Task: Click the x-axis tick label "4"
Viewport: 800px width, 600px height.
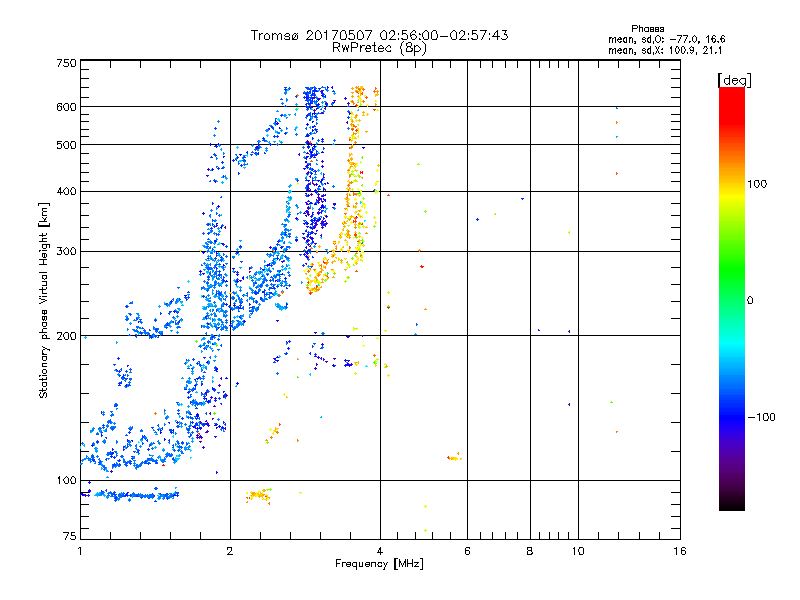Action: click(x=380, y=551)
